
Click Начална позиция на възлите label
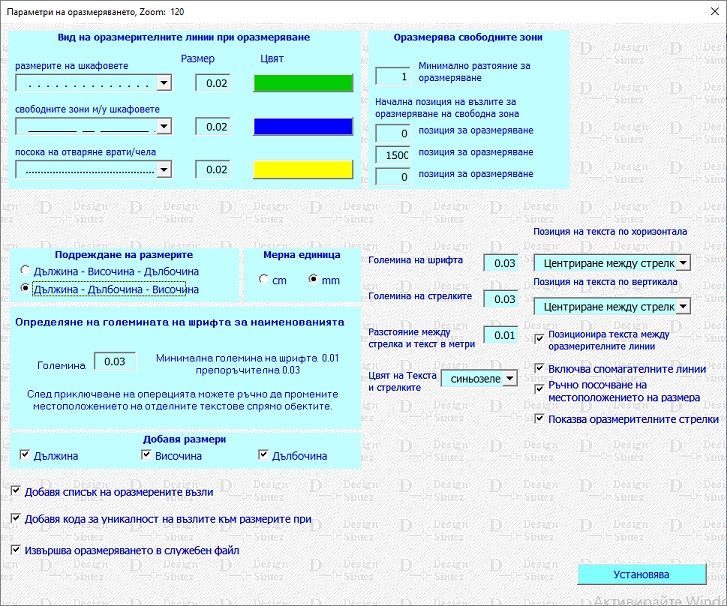tap(447, 108)
